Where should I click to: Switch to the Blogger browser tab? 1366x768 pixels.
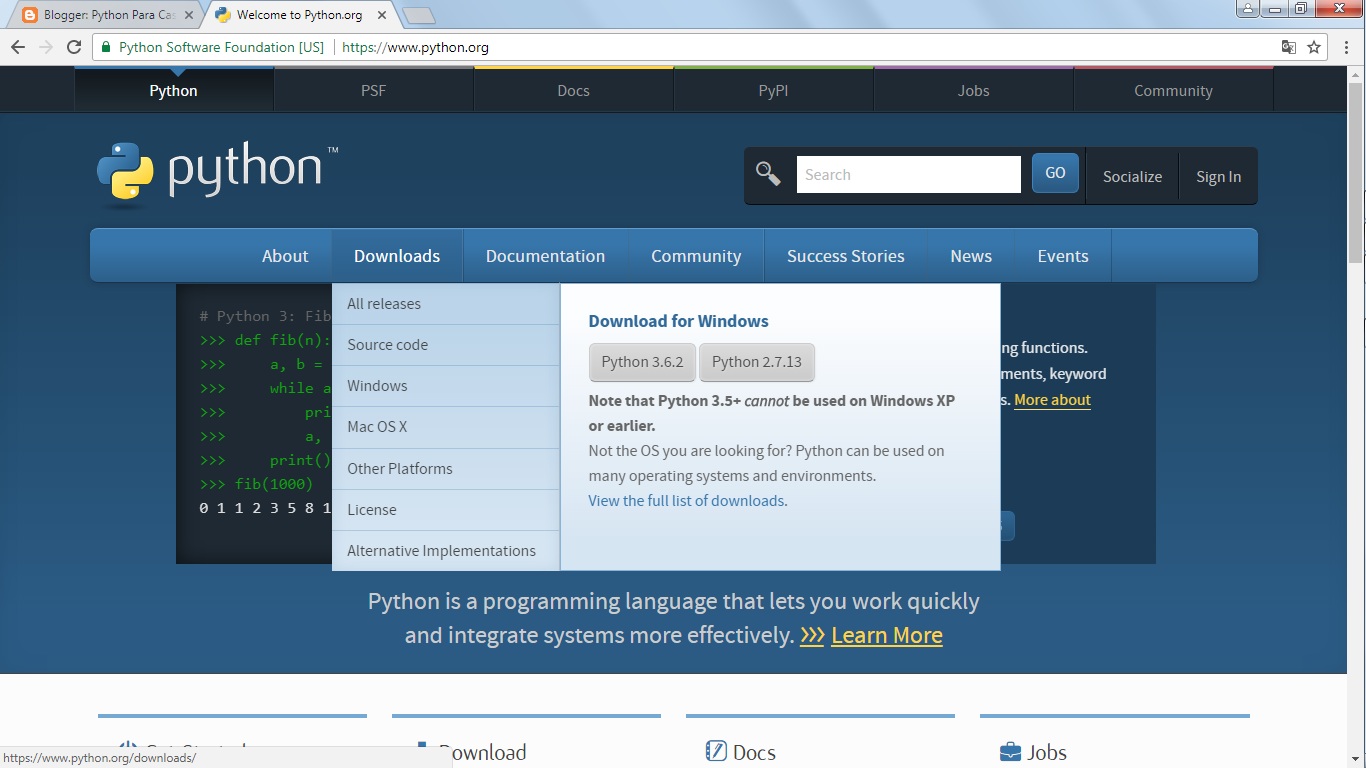[100, 14]
